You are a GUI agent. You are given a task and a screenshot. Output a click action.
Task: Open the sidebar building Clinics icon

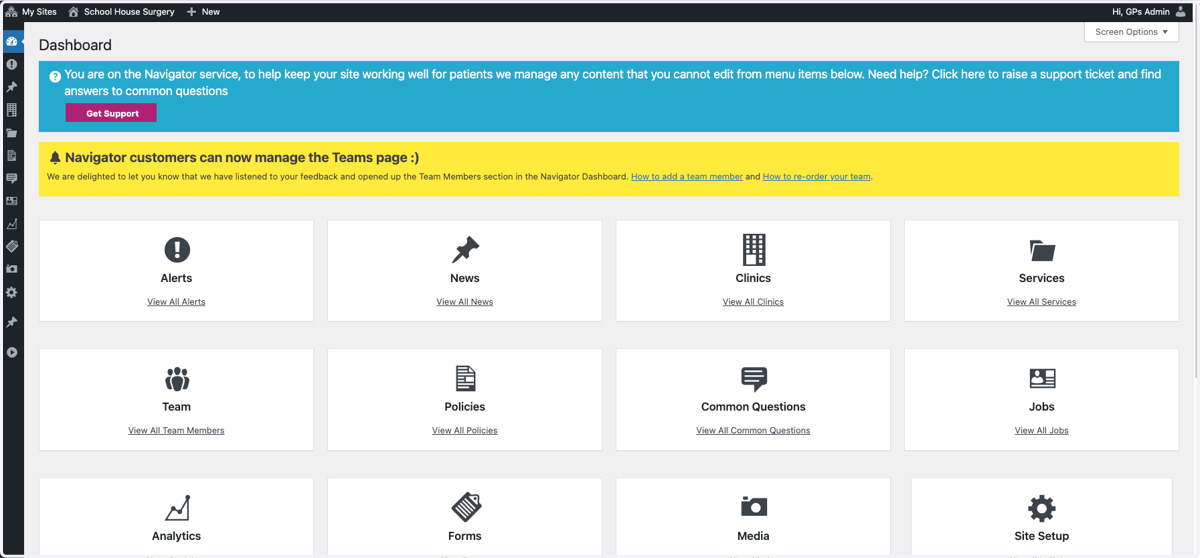(12, 110)
